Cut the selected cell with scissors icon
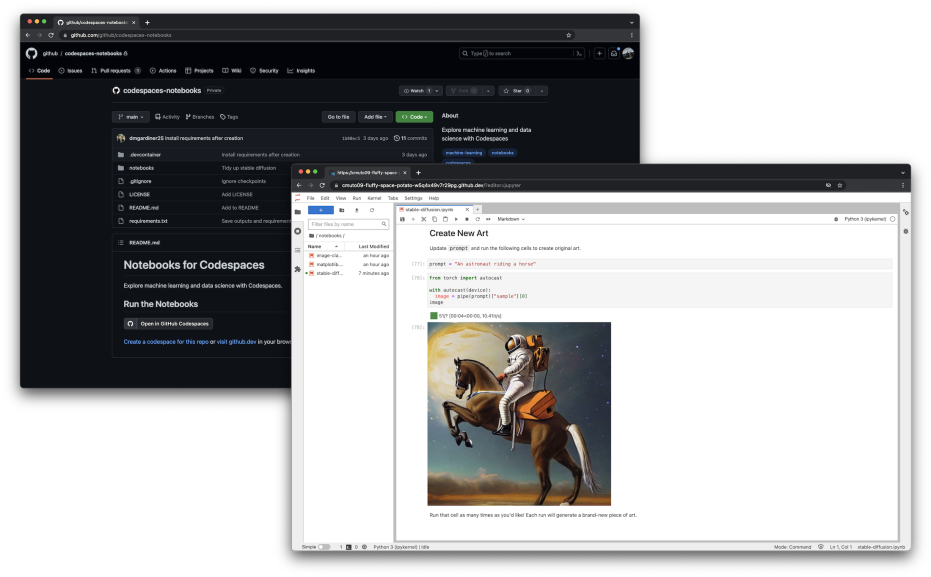This screenshot has height=577, width=931. pyautogui.click(x=424, y=218)
